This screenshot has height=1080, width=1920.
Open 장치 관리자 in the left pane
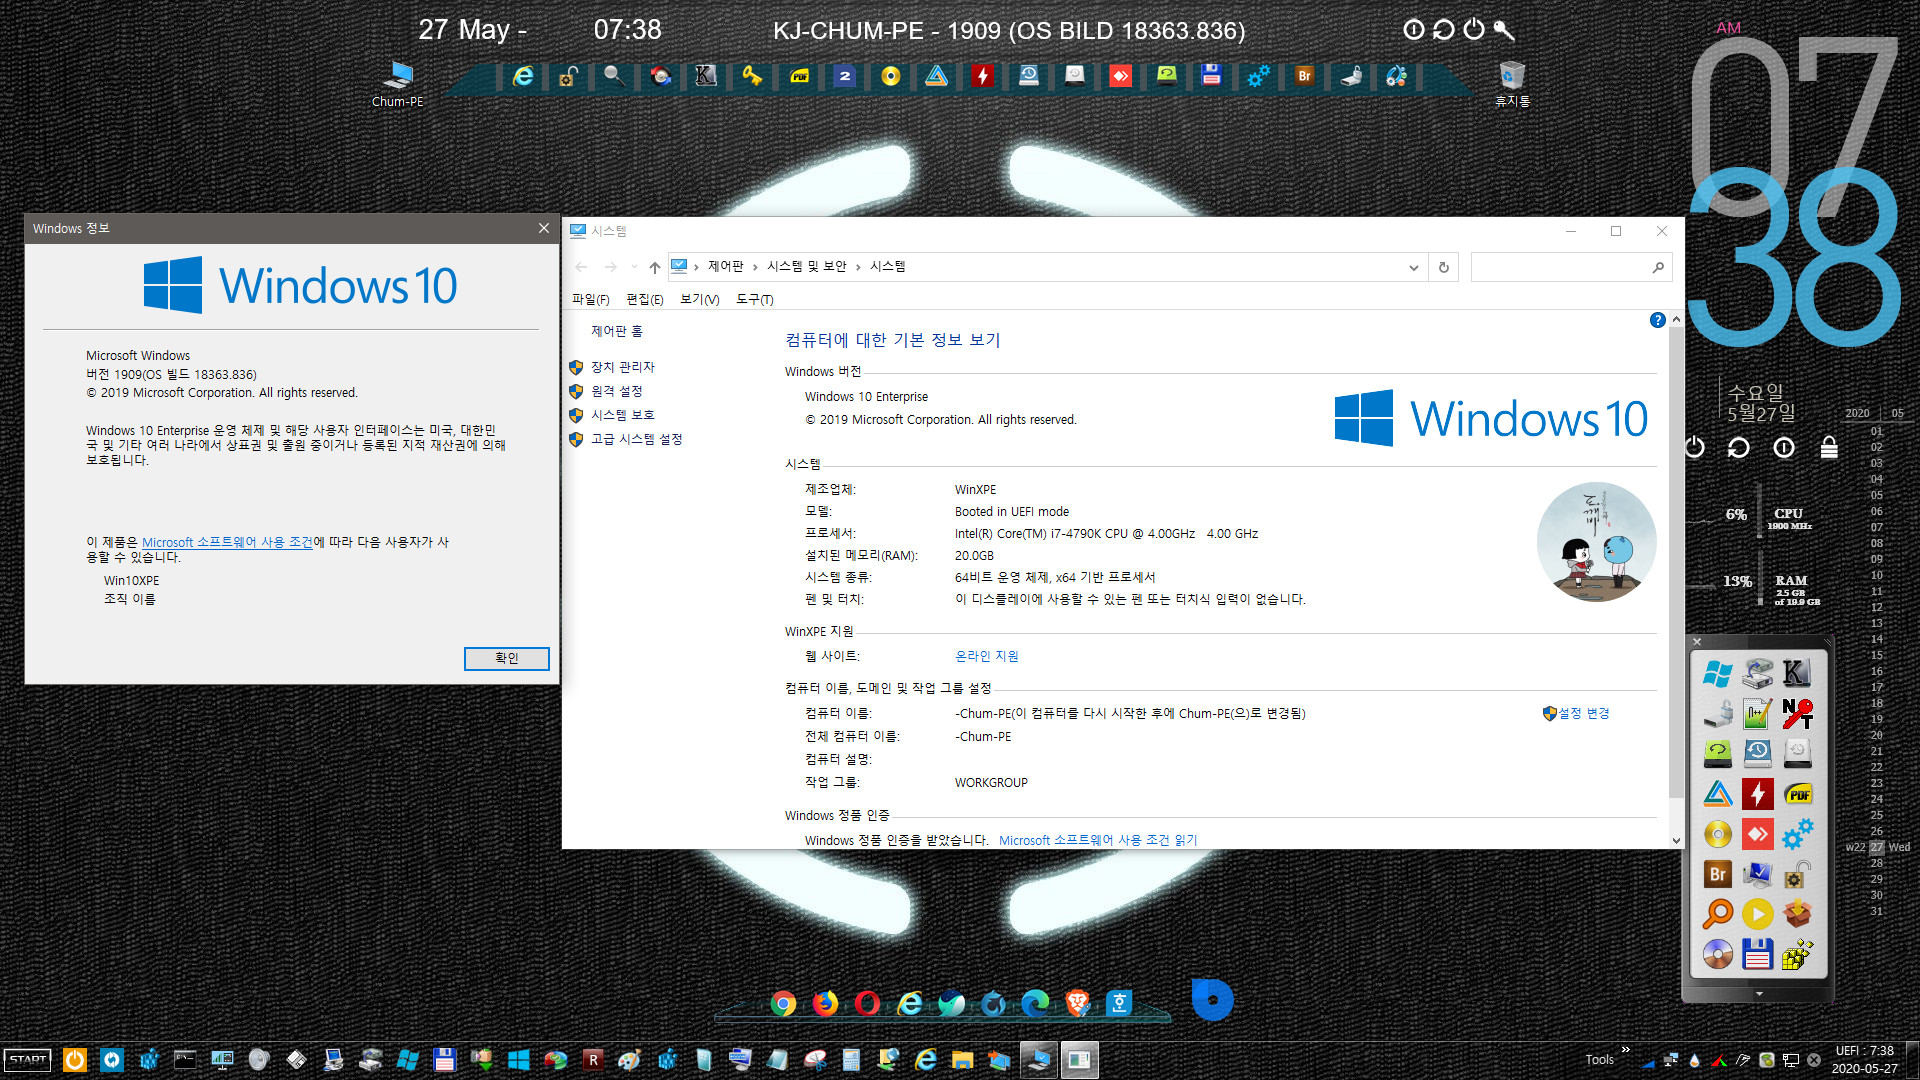[x=622, y=367]
